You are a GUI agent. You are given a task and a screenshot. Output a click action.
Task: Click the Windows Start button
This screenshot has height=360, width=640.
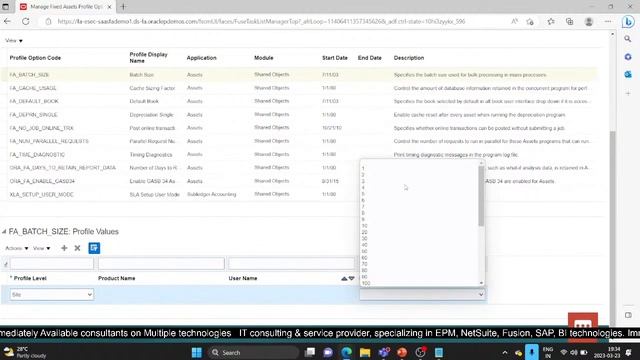(197, 353)
